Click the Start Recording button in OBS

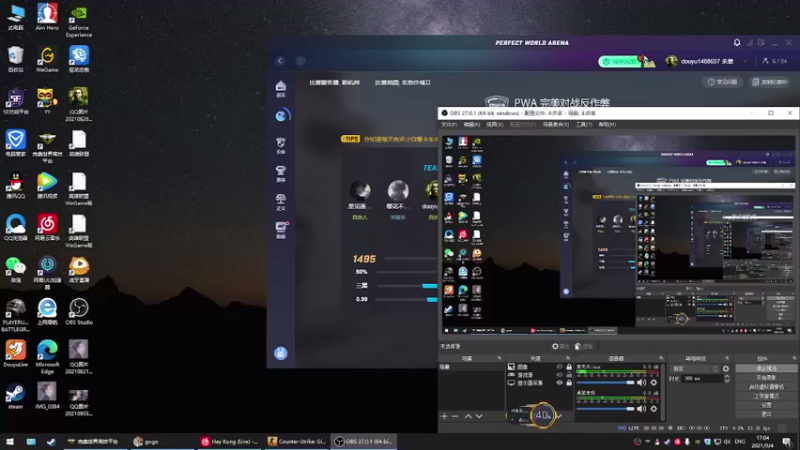point(766,378)
